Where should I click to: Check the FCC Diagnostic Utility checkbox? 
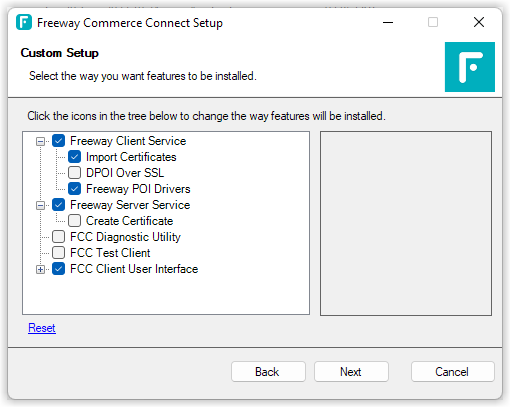point(59,237)
